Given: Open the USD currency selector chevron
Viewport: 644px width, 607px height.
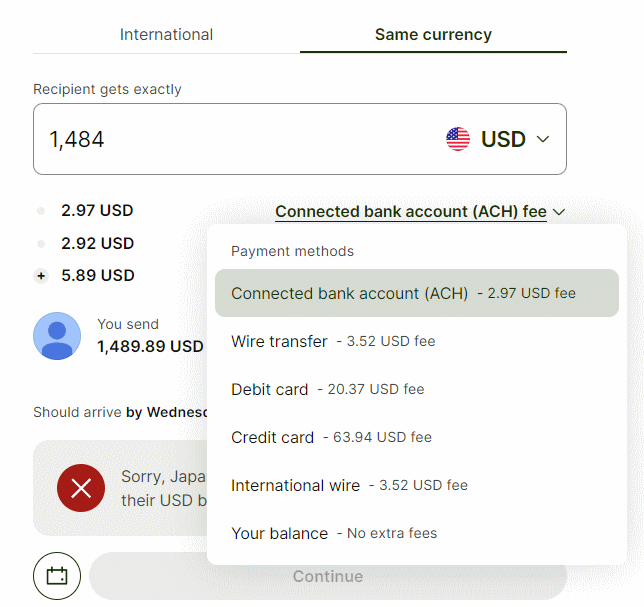Looking at the screenshot, I should [543, 139].
